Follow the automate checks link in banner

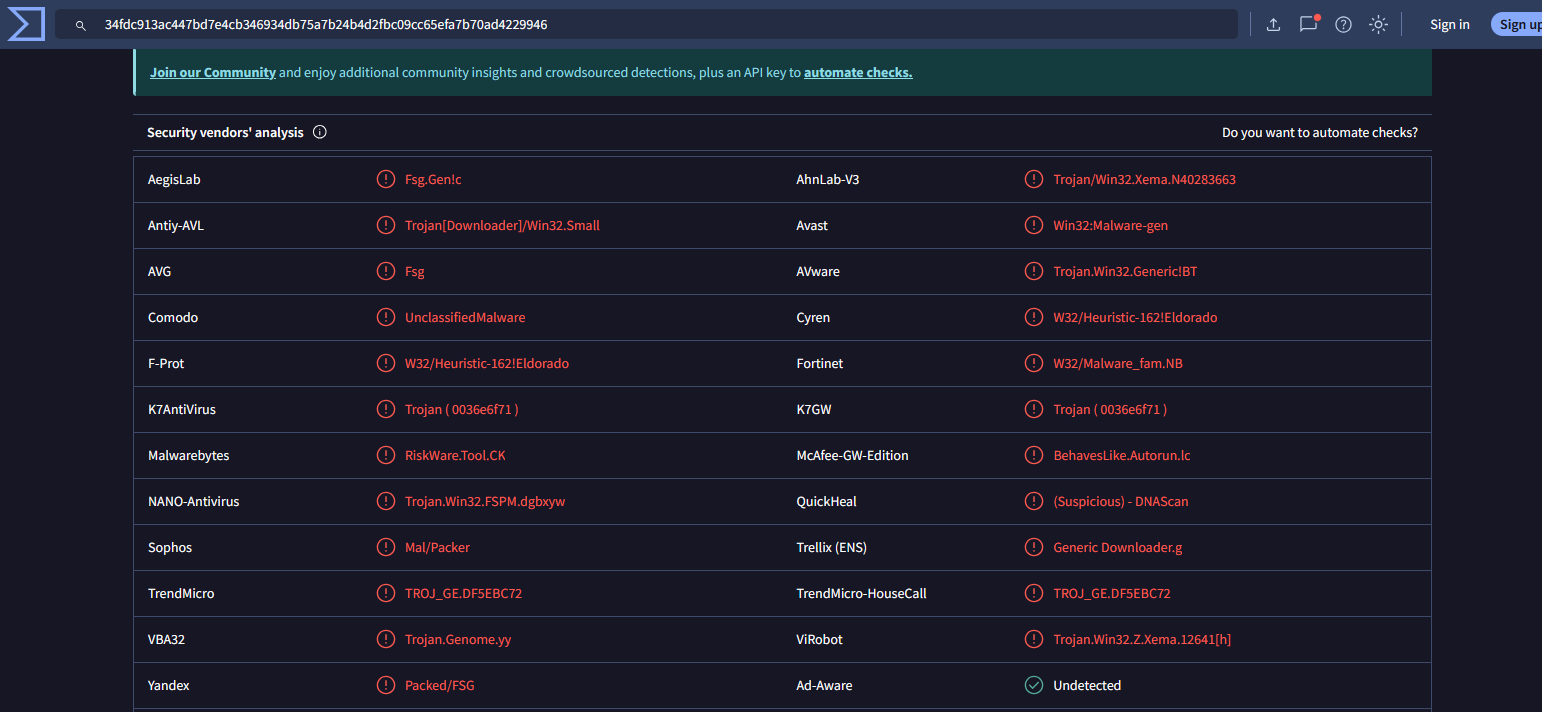(858, 72)
